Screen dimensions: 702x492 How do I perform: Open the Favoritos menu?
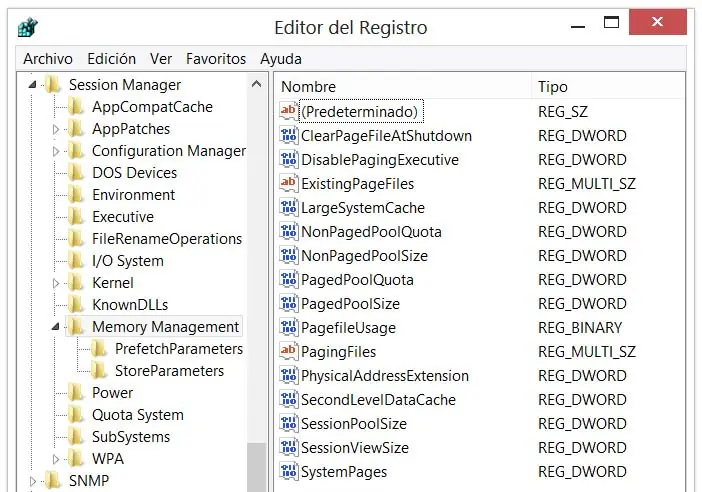[216, 59]
